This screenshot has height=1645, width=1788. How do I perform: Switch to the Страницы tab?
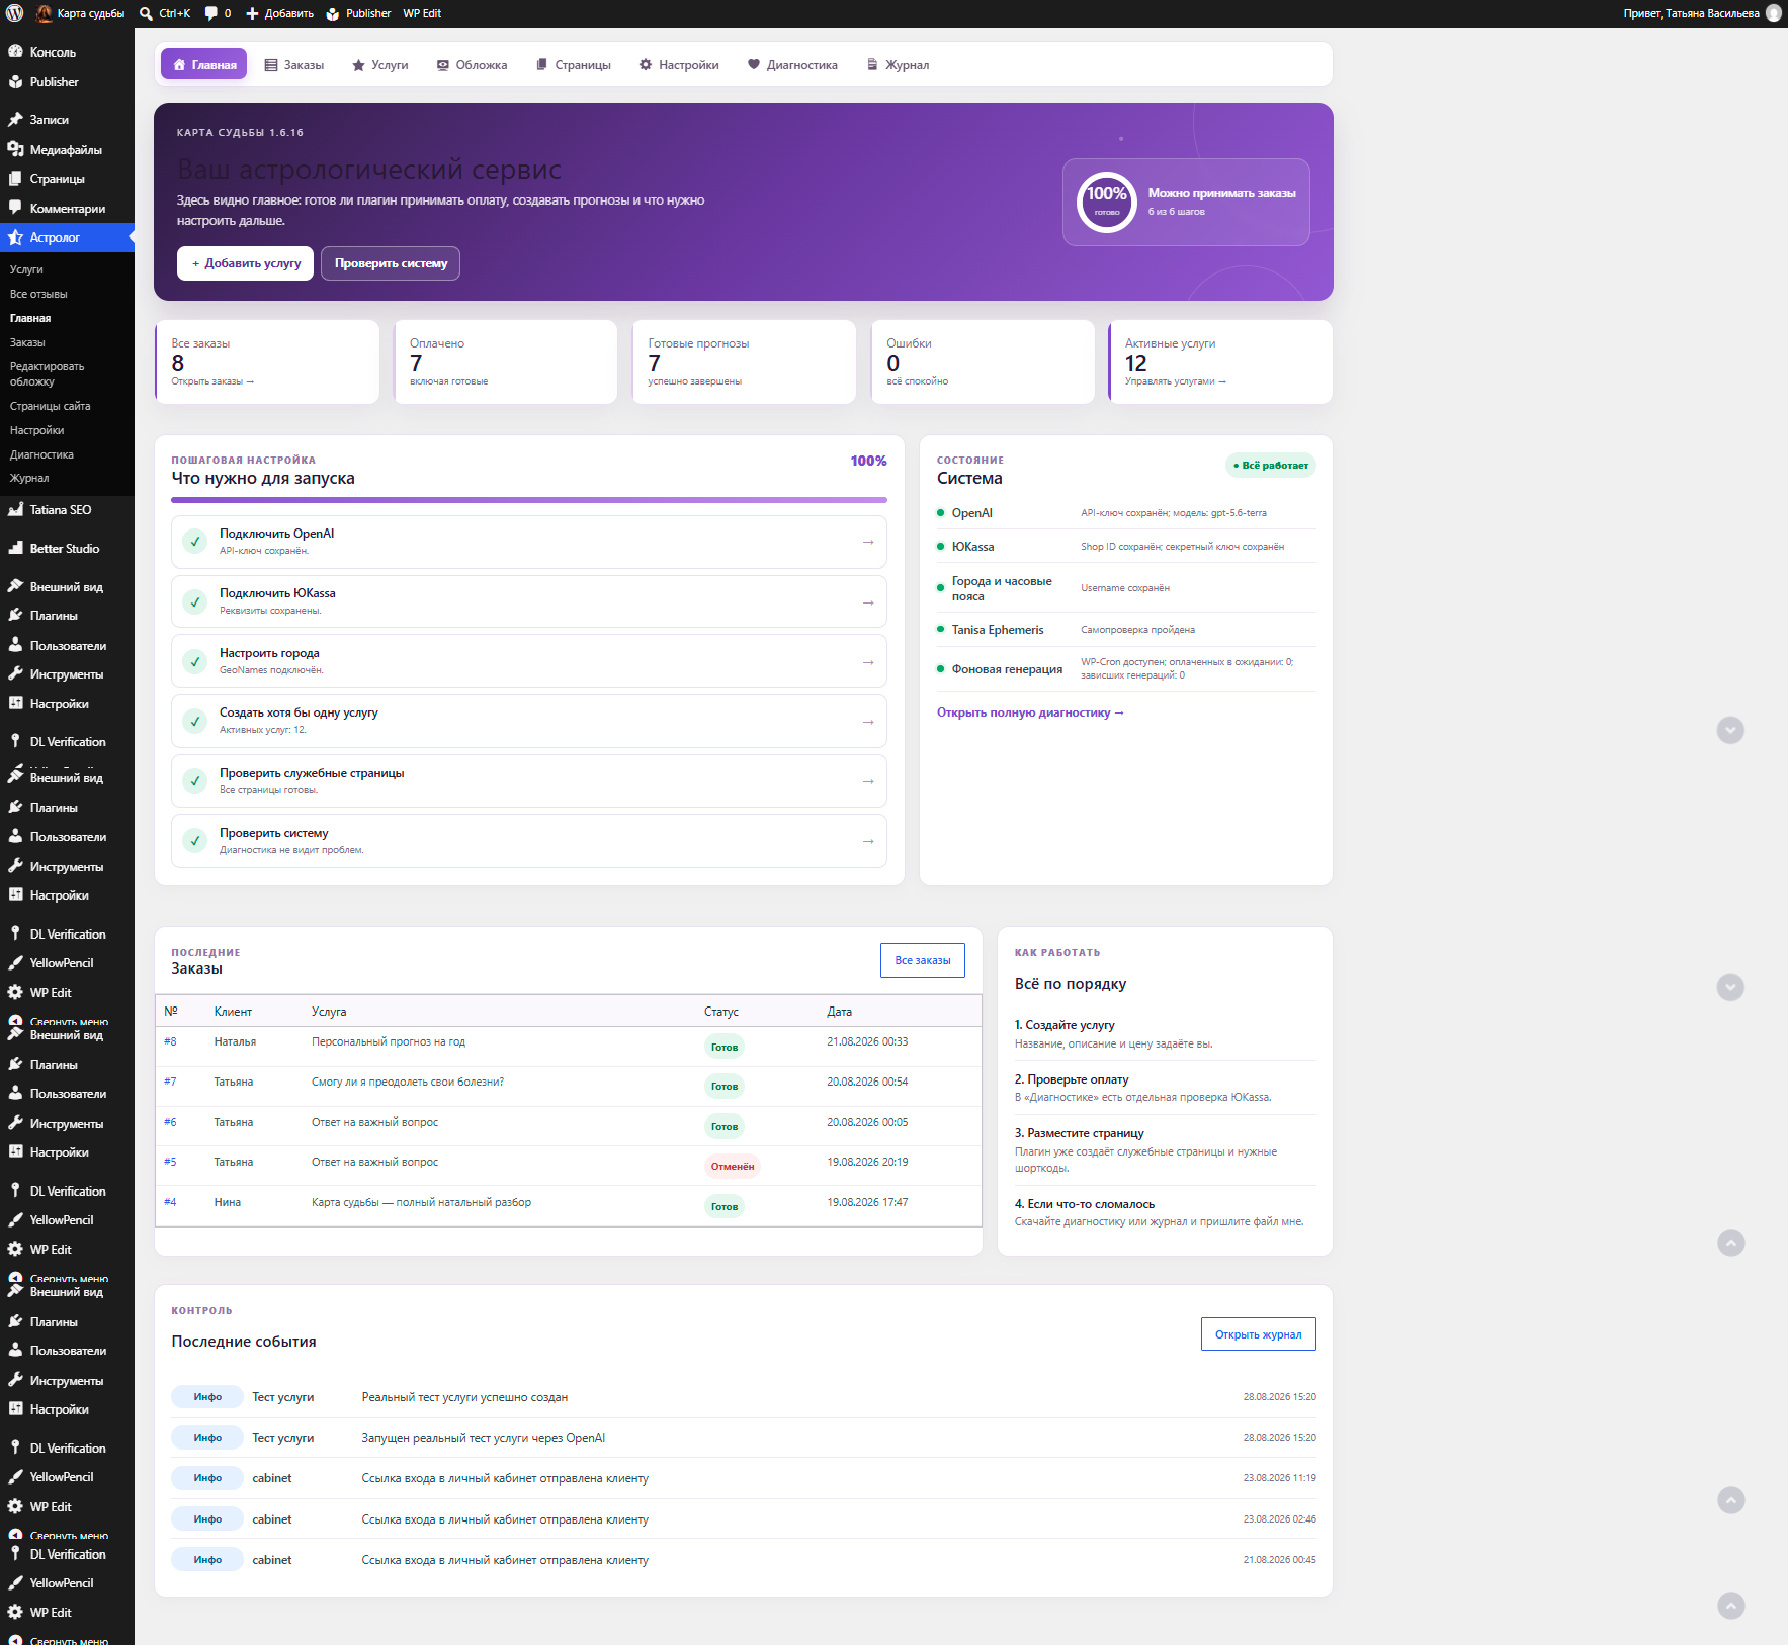(x=573, y=64)
